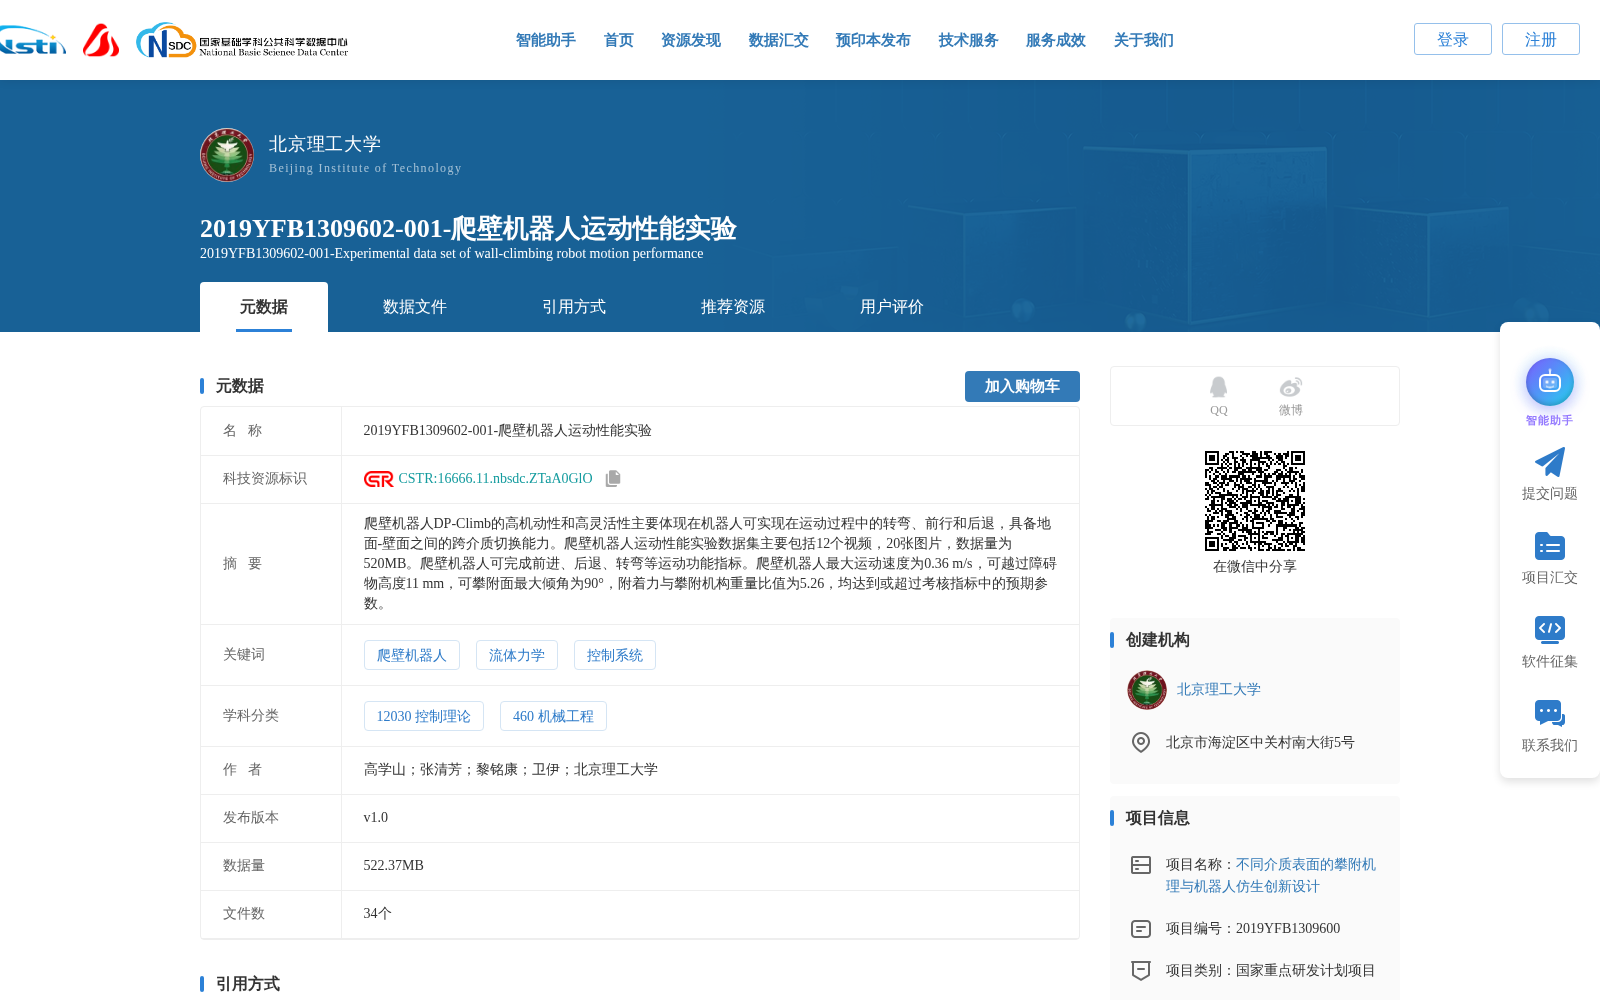Open 服务成效 menu item
This screenshot has width=1600, height=1000.
tap(1056, 40)
